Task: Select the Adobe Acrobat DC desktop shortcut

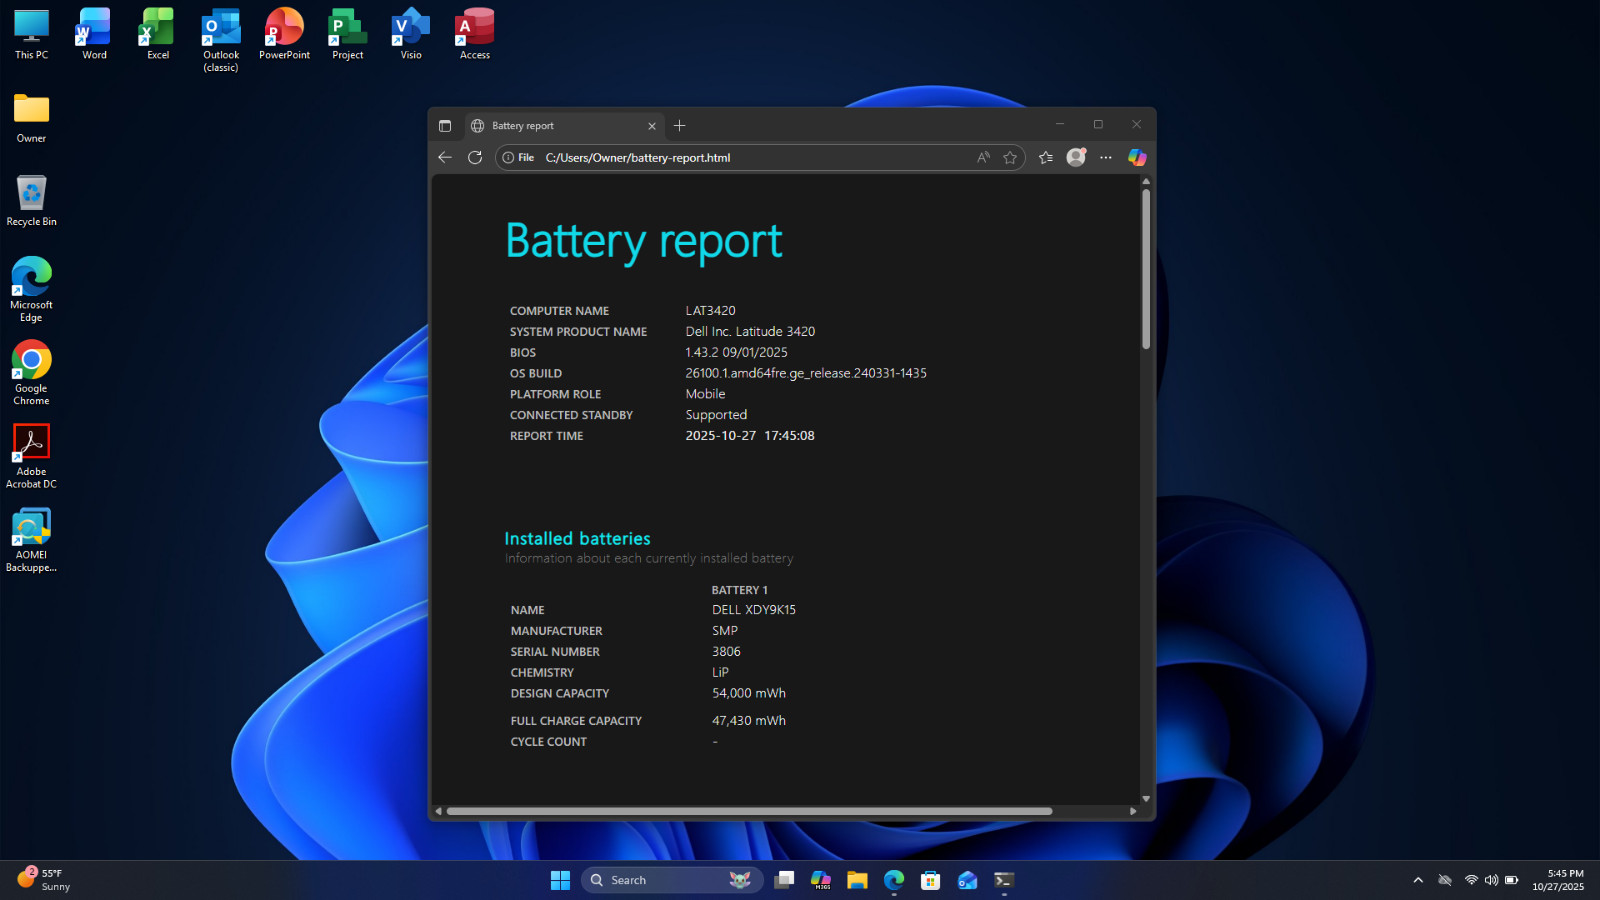Action: pos(31,457)
